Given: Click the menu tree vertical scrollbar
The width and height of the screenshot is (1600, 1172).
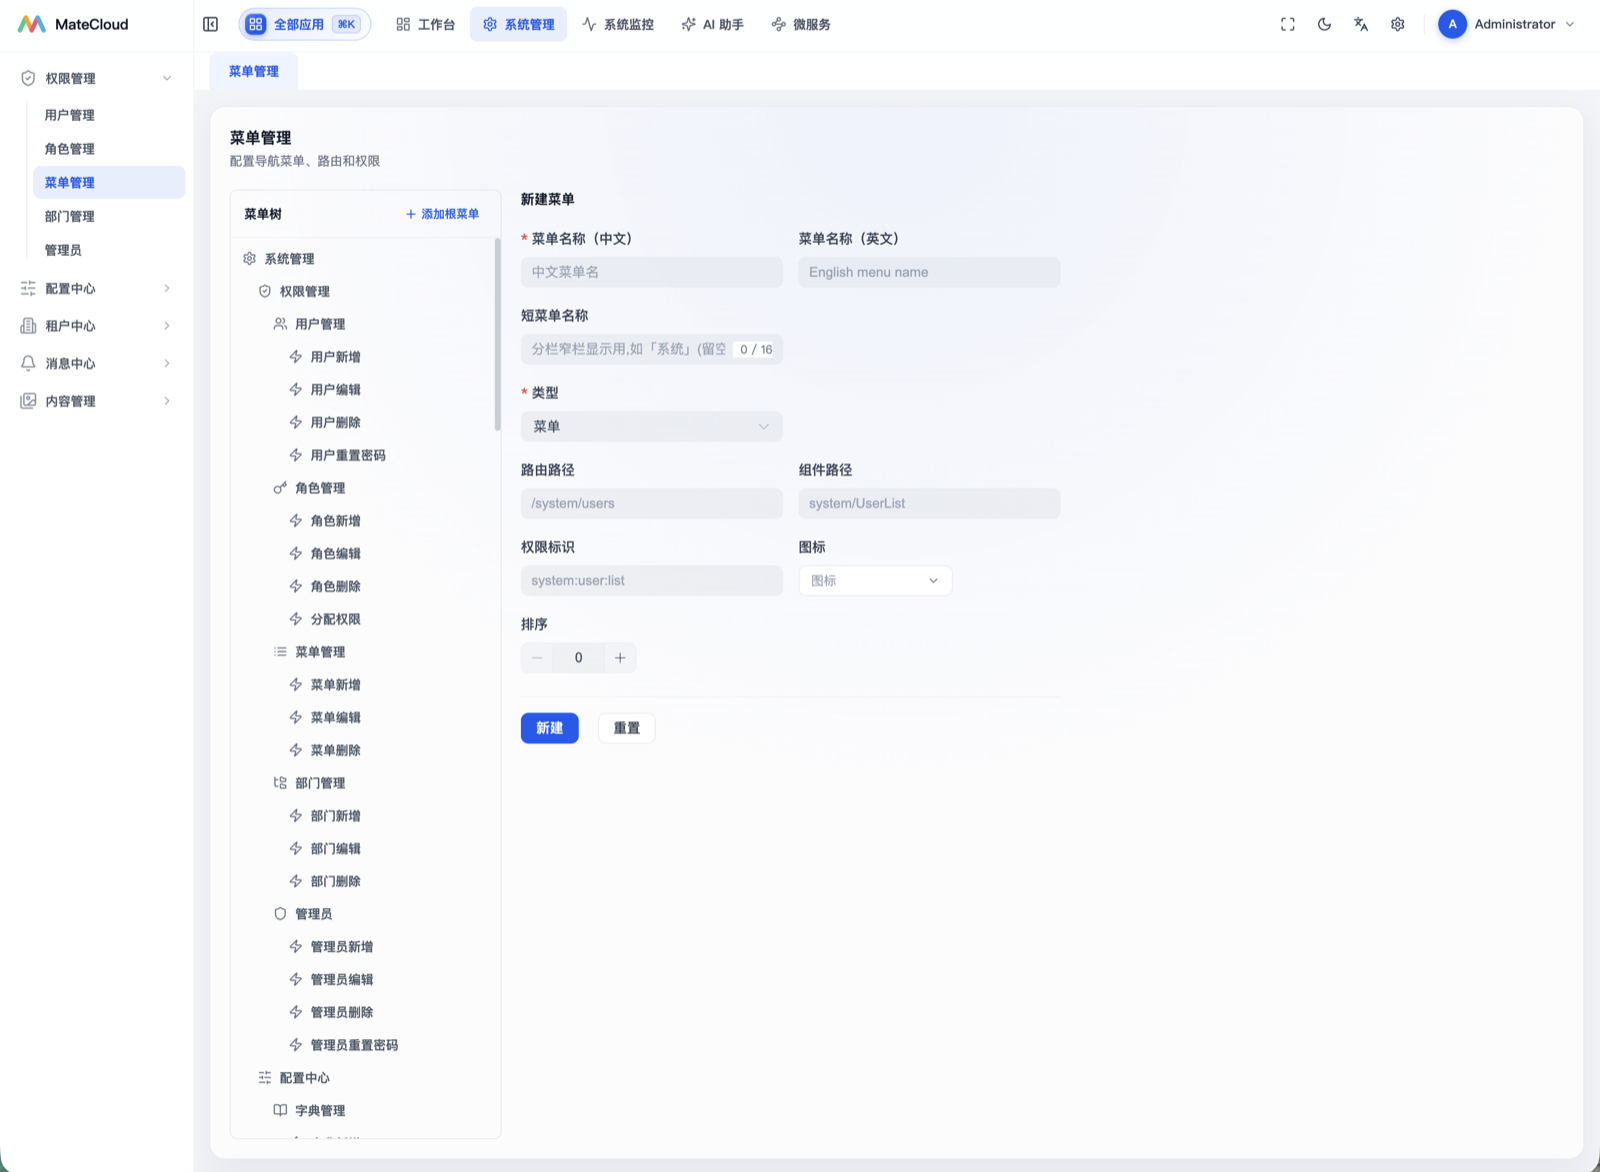Looking at the screenshot, I should coord(497,335).
